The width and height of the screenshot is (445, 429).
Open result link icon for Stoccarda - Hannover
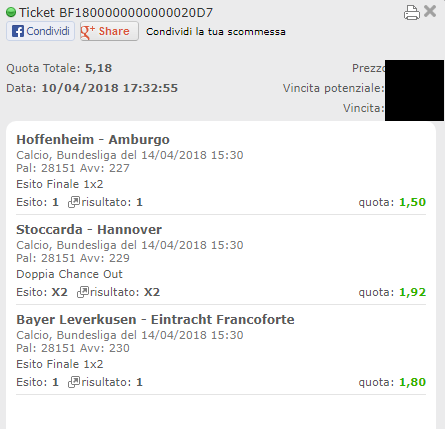(83, 292)
